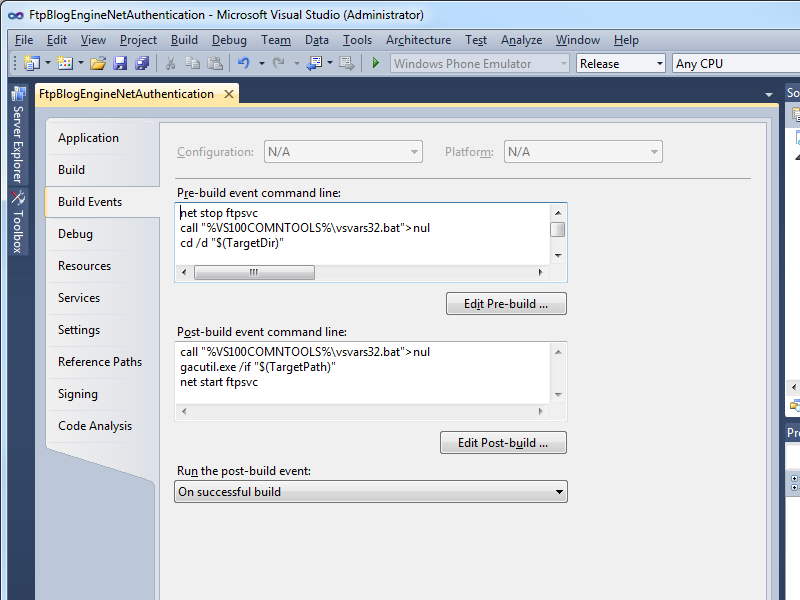Click the Edit Pre-build button
Screen dimensions: 800x600
pyautogui.click(x=506, y=303)
